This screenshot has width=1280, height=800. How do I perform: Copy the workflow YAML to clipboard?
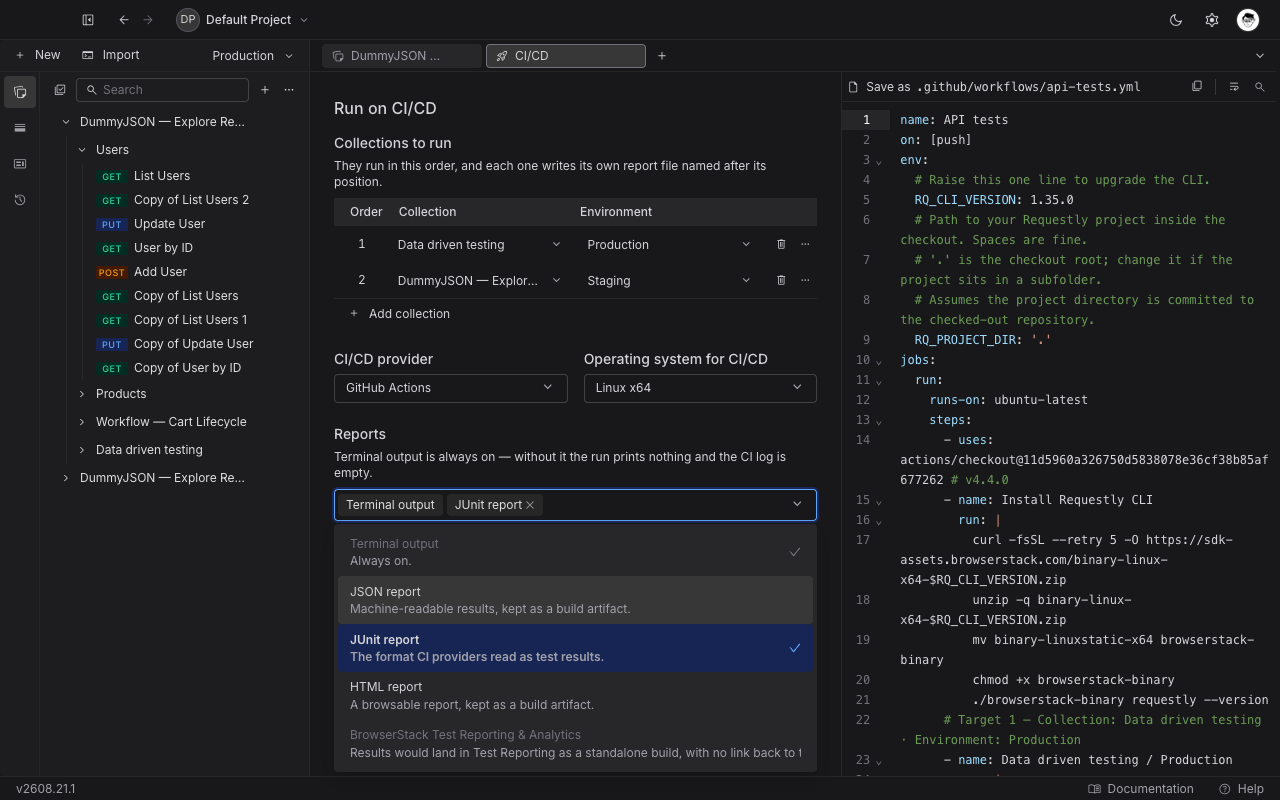coord(1197,87)
